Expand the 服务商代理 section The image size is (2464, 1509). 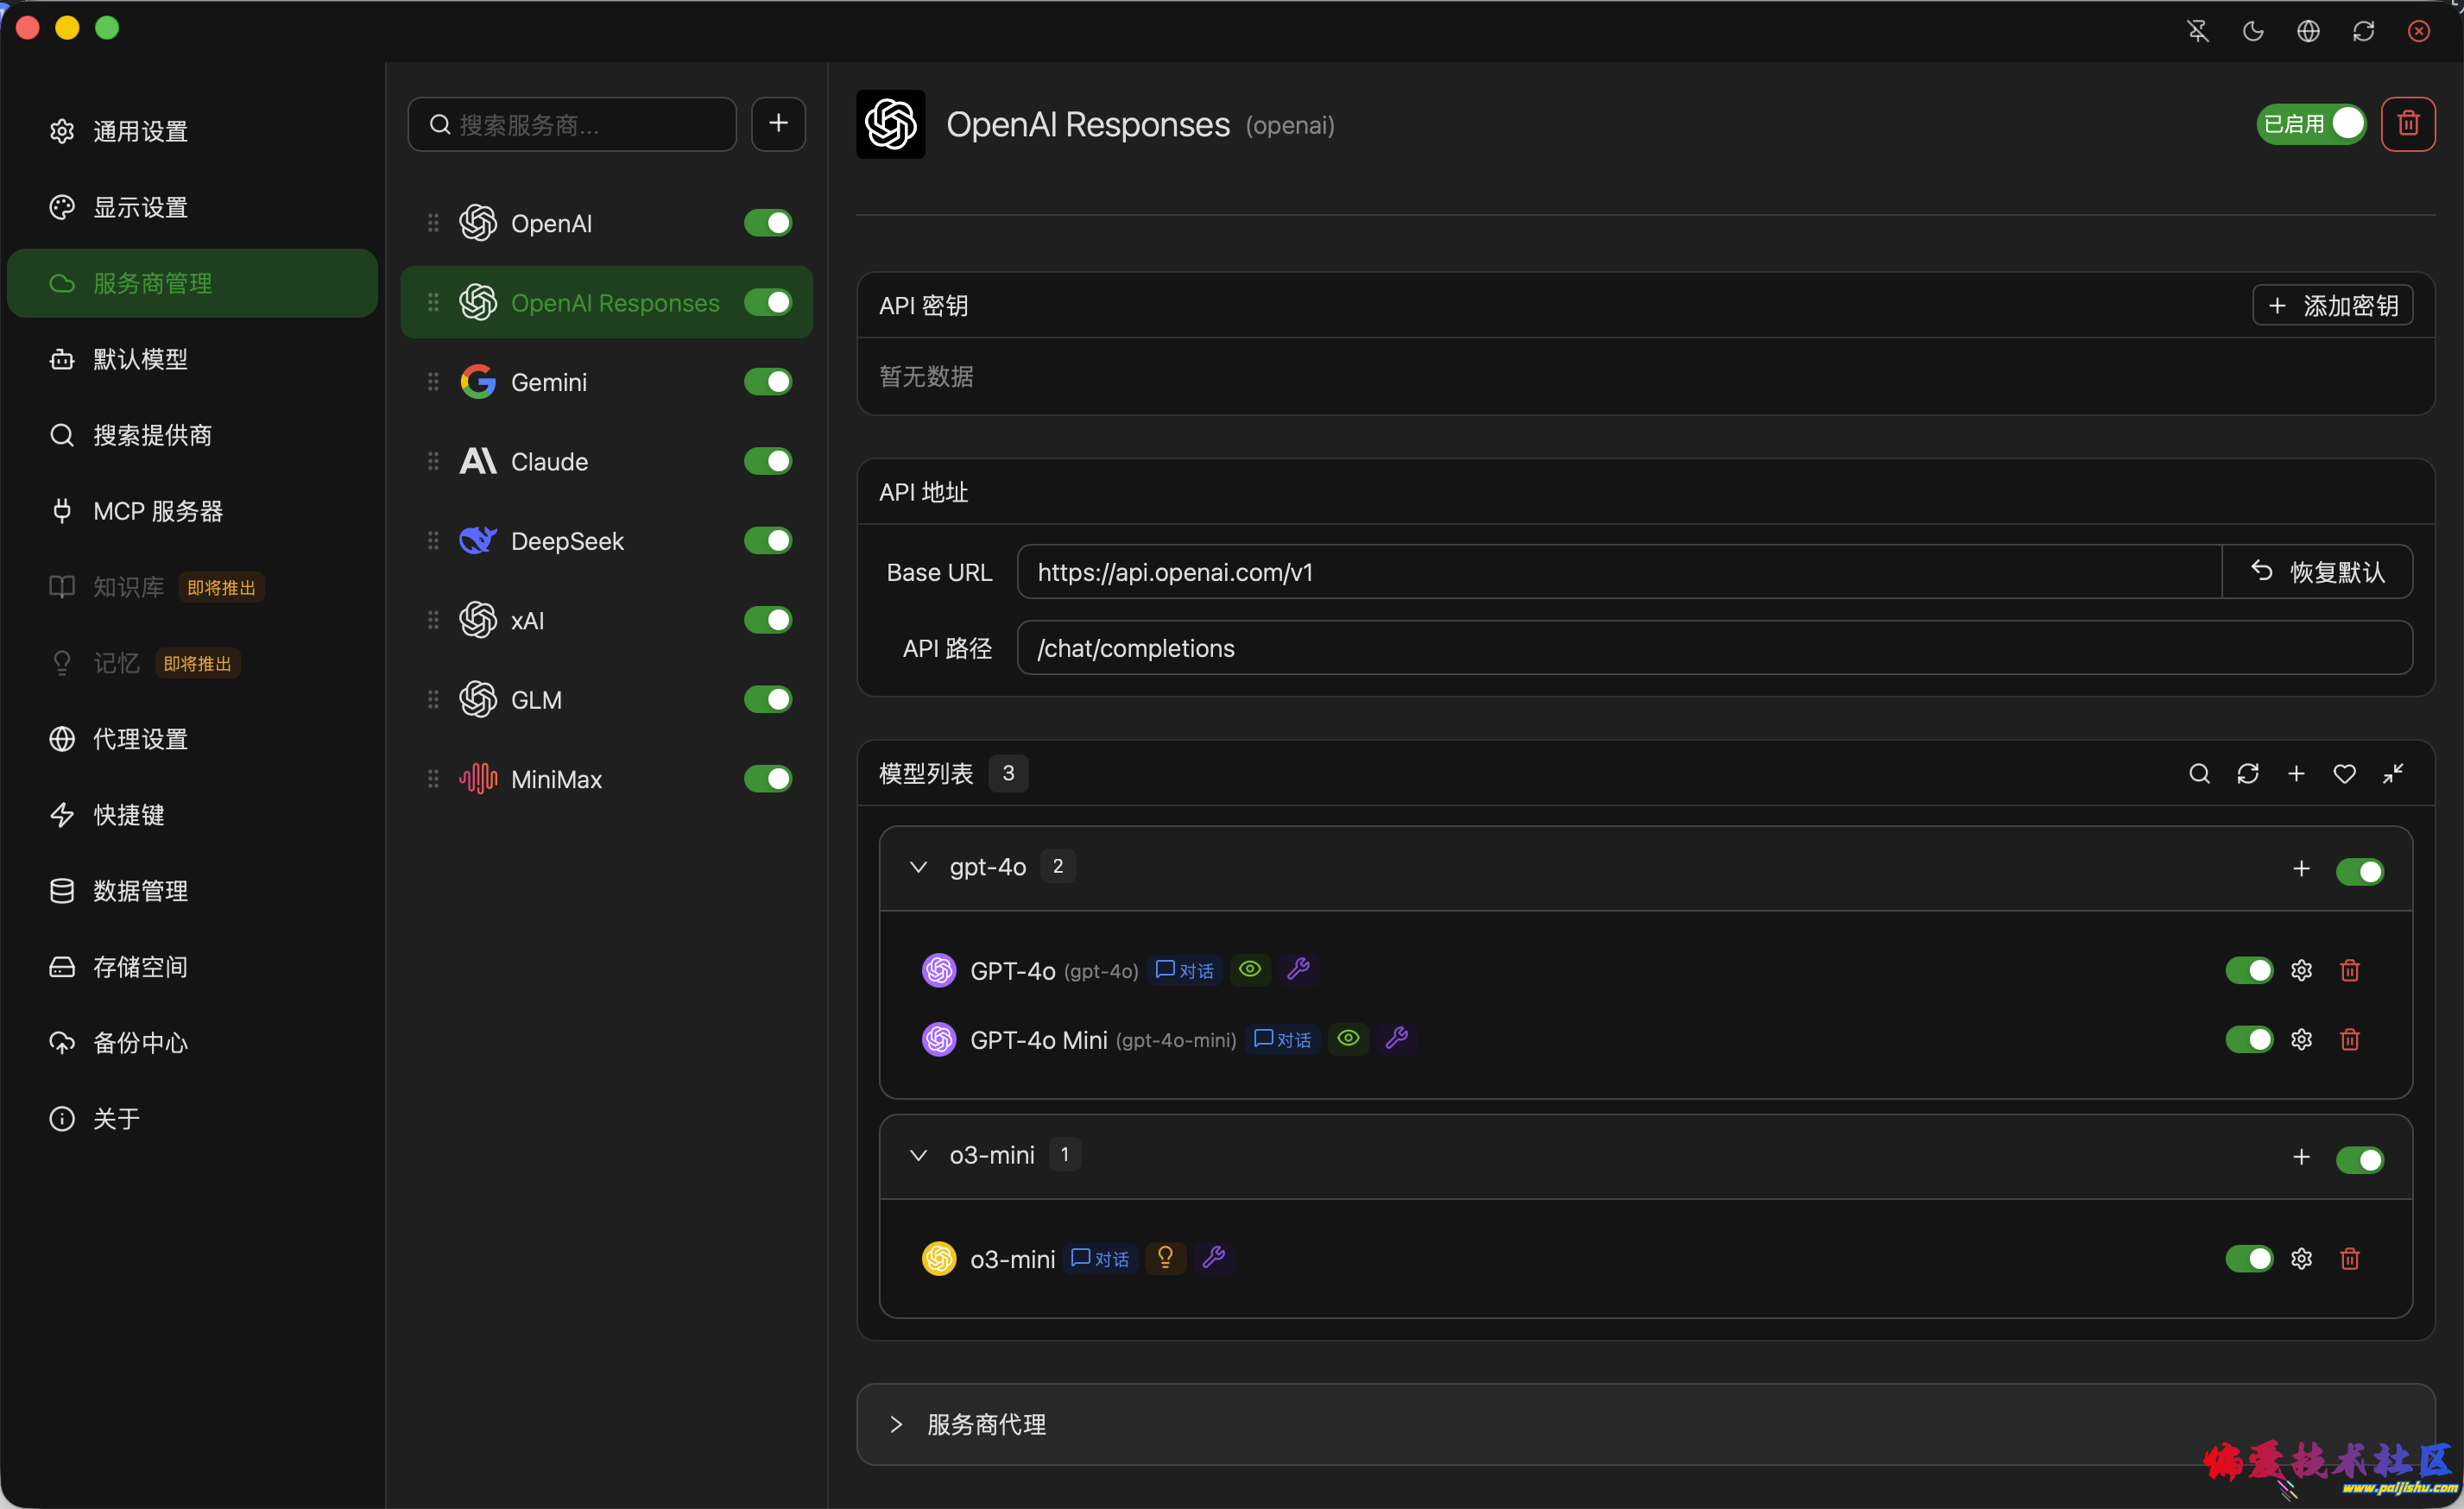(896, 1425)
